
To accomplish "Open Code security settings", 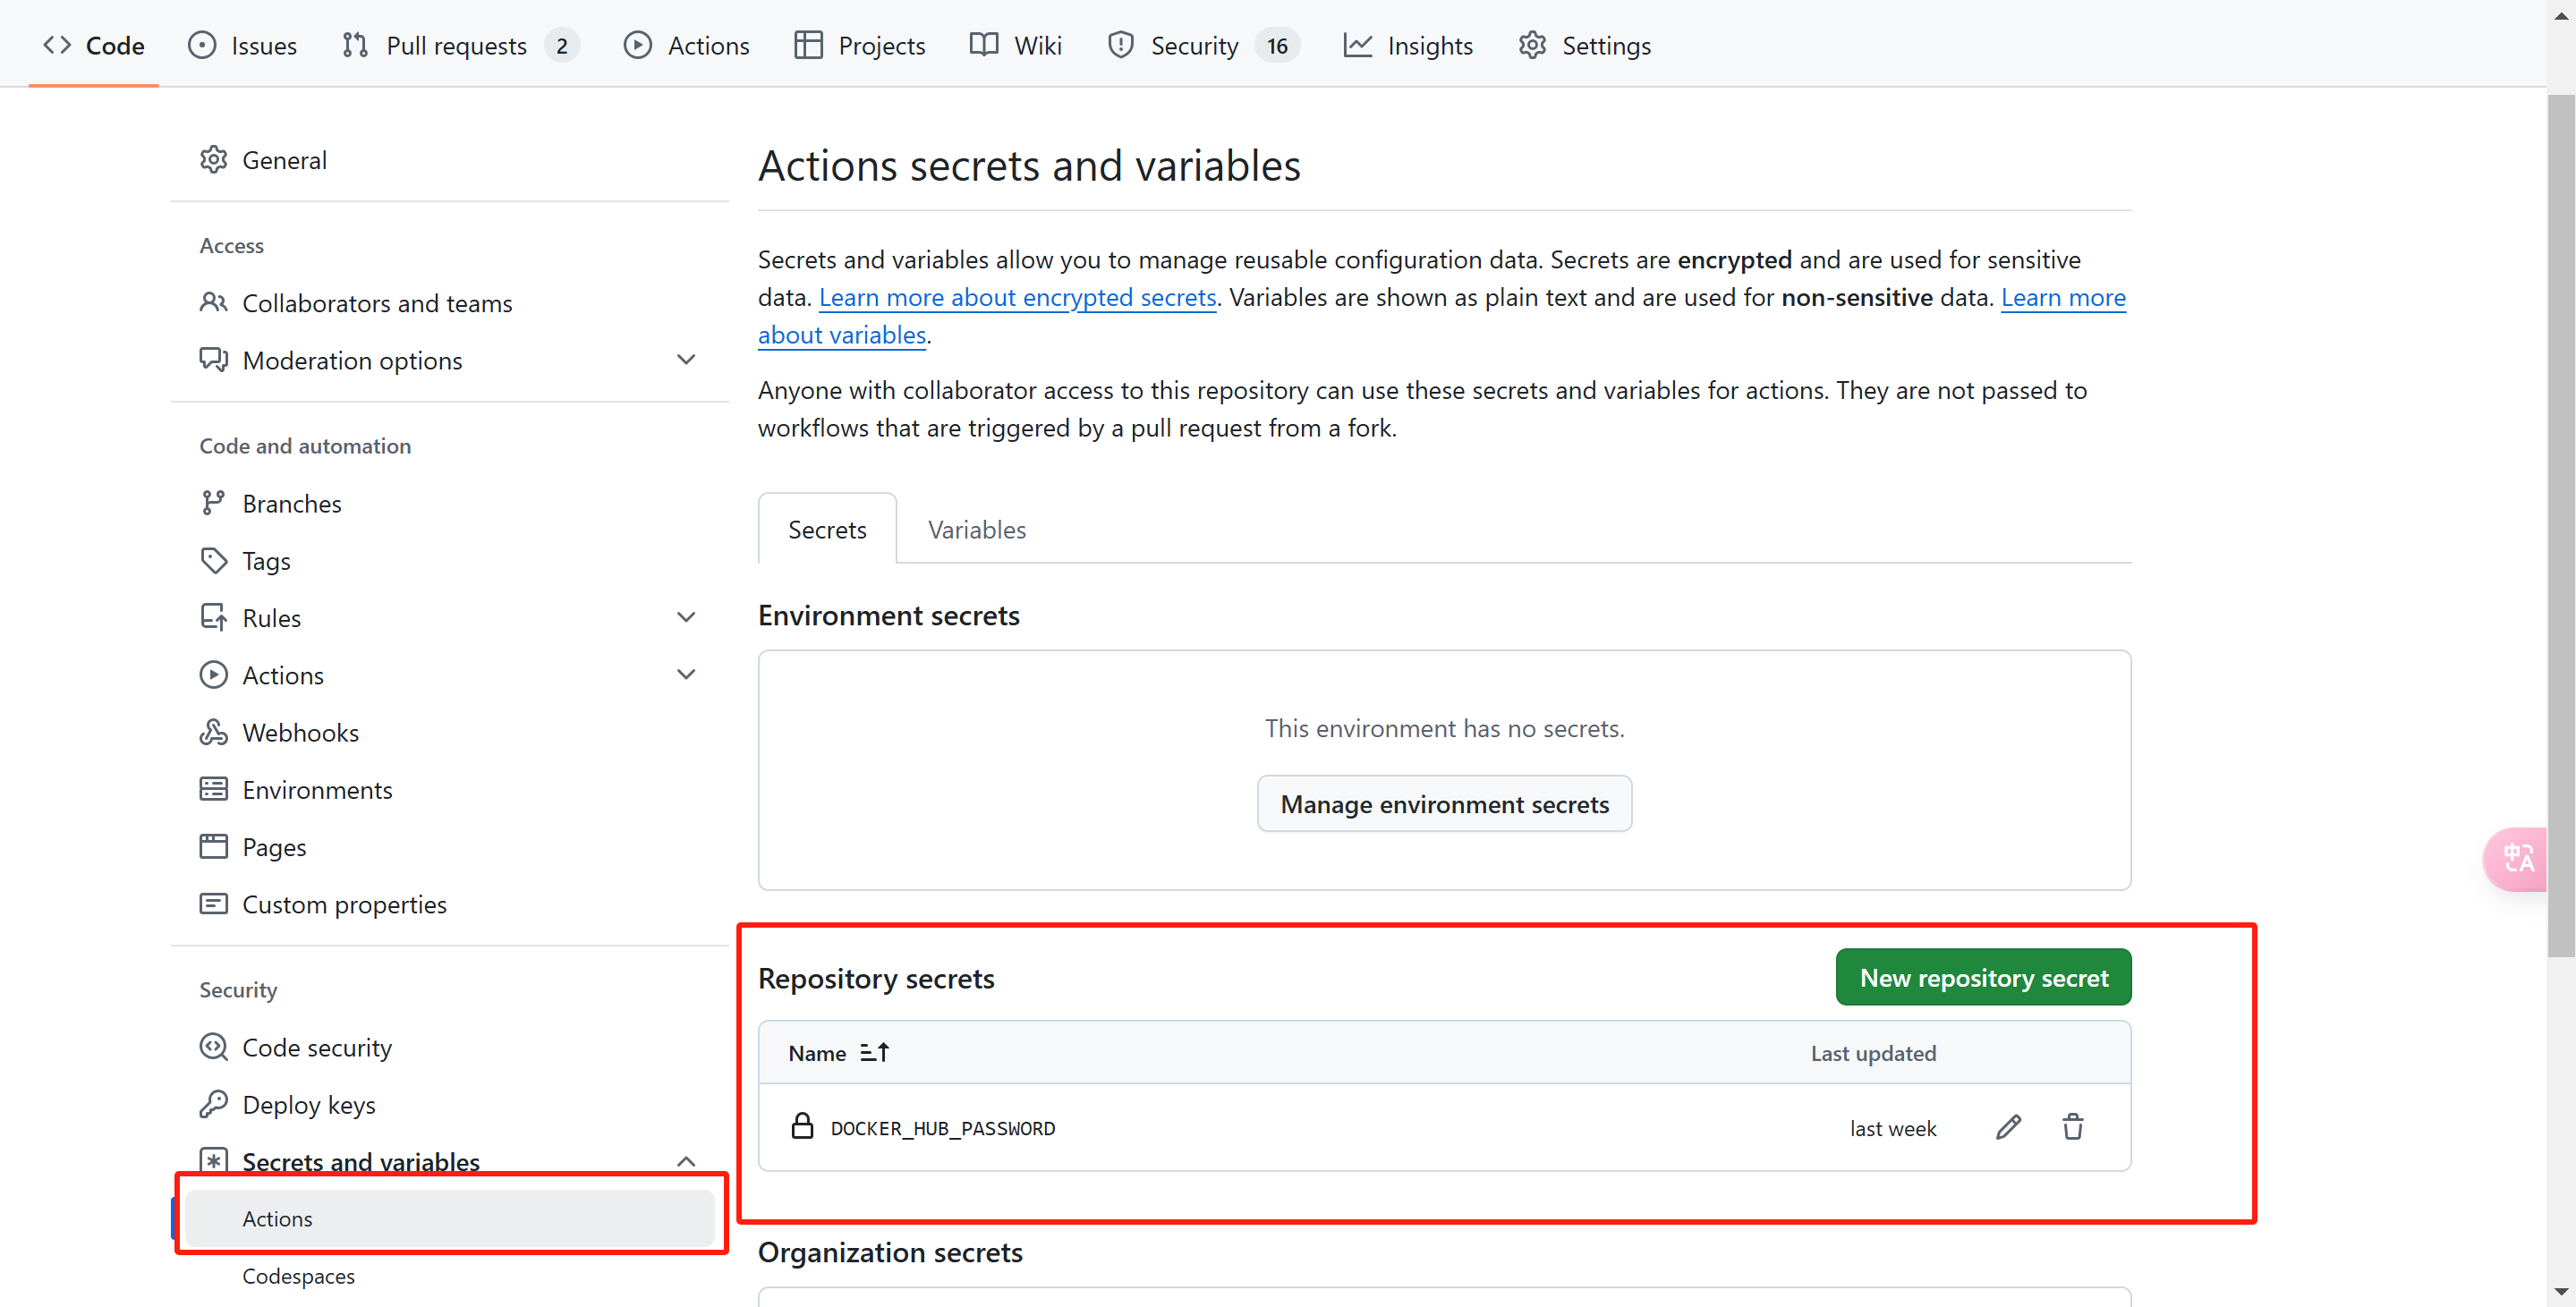I will (x=316, y=1047).
